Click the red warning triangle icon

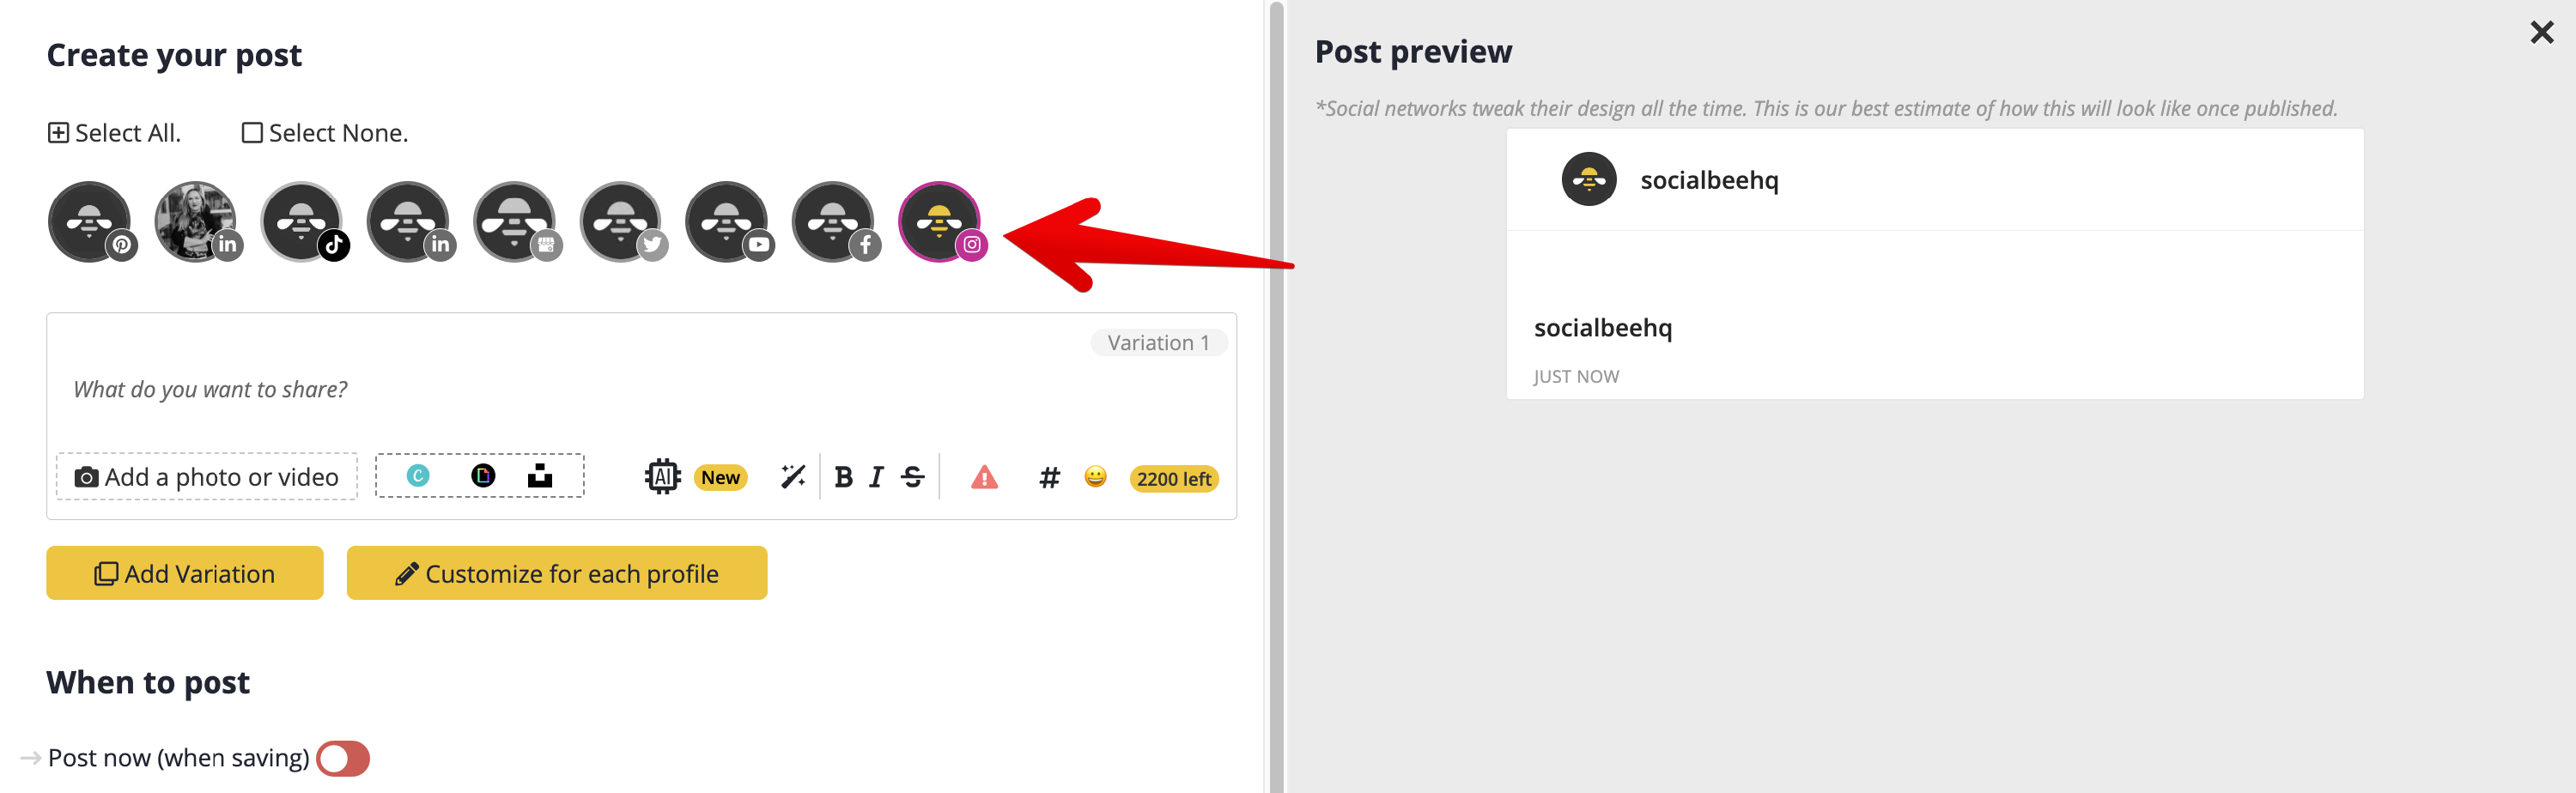pos(984,478)
